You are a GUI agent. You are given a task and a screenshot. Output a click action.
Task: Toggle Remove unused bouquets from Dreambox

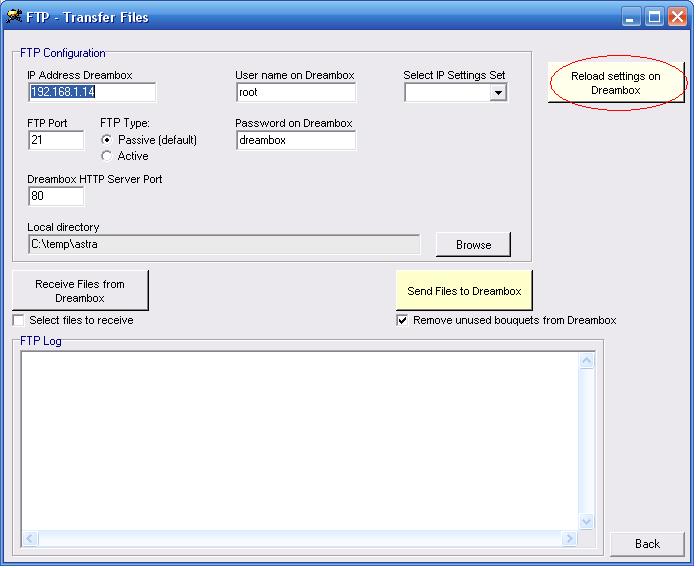click(x=402, y=320)
